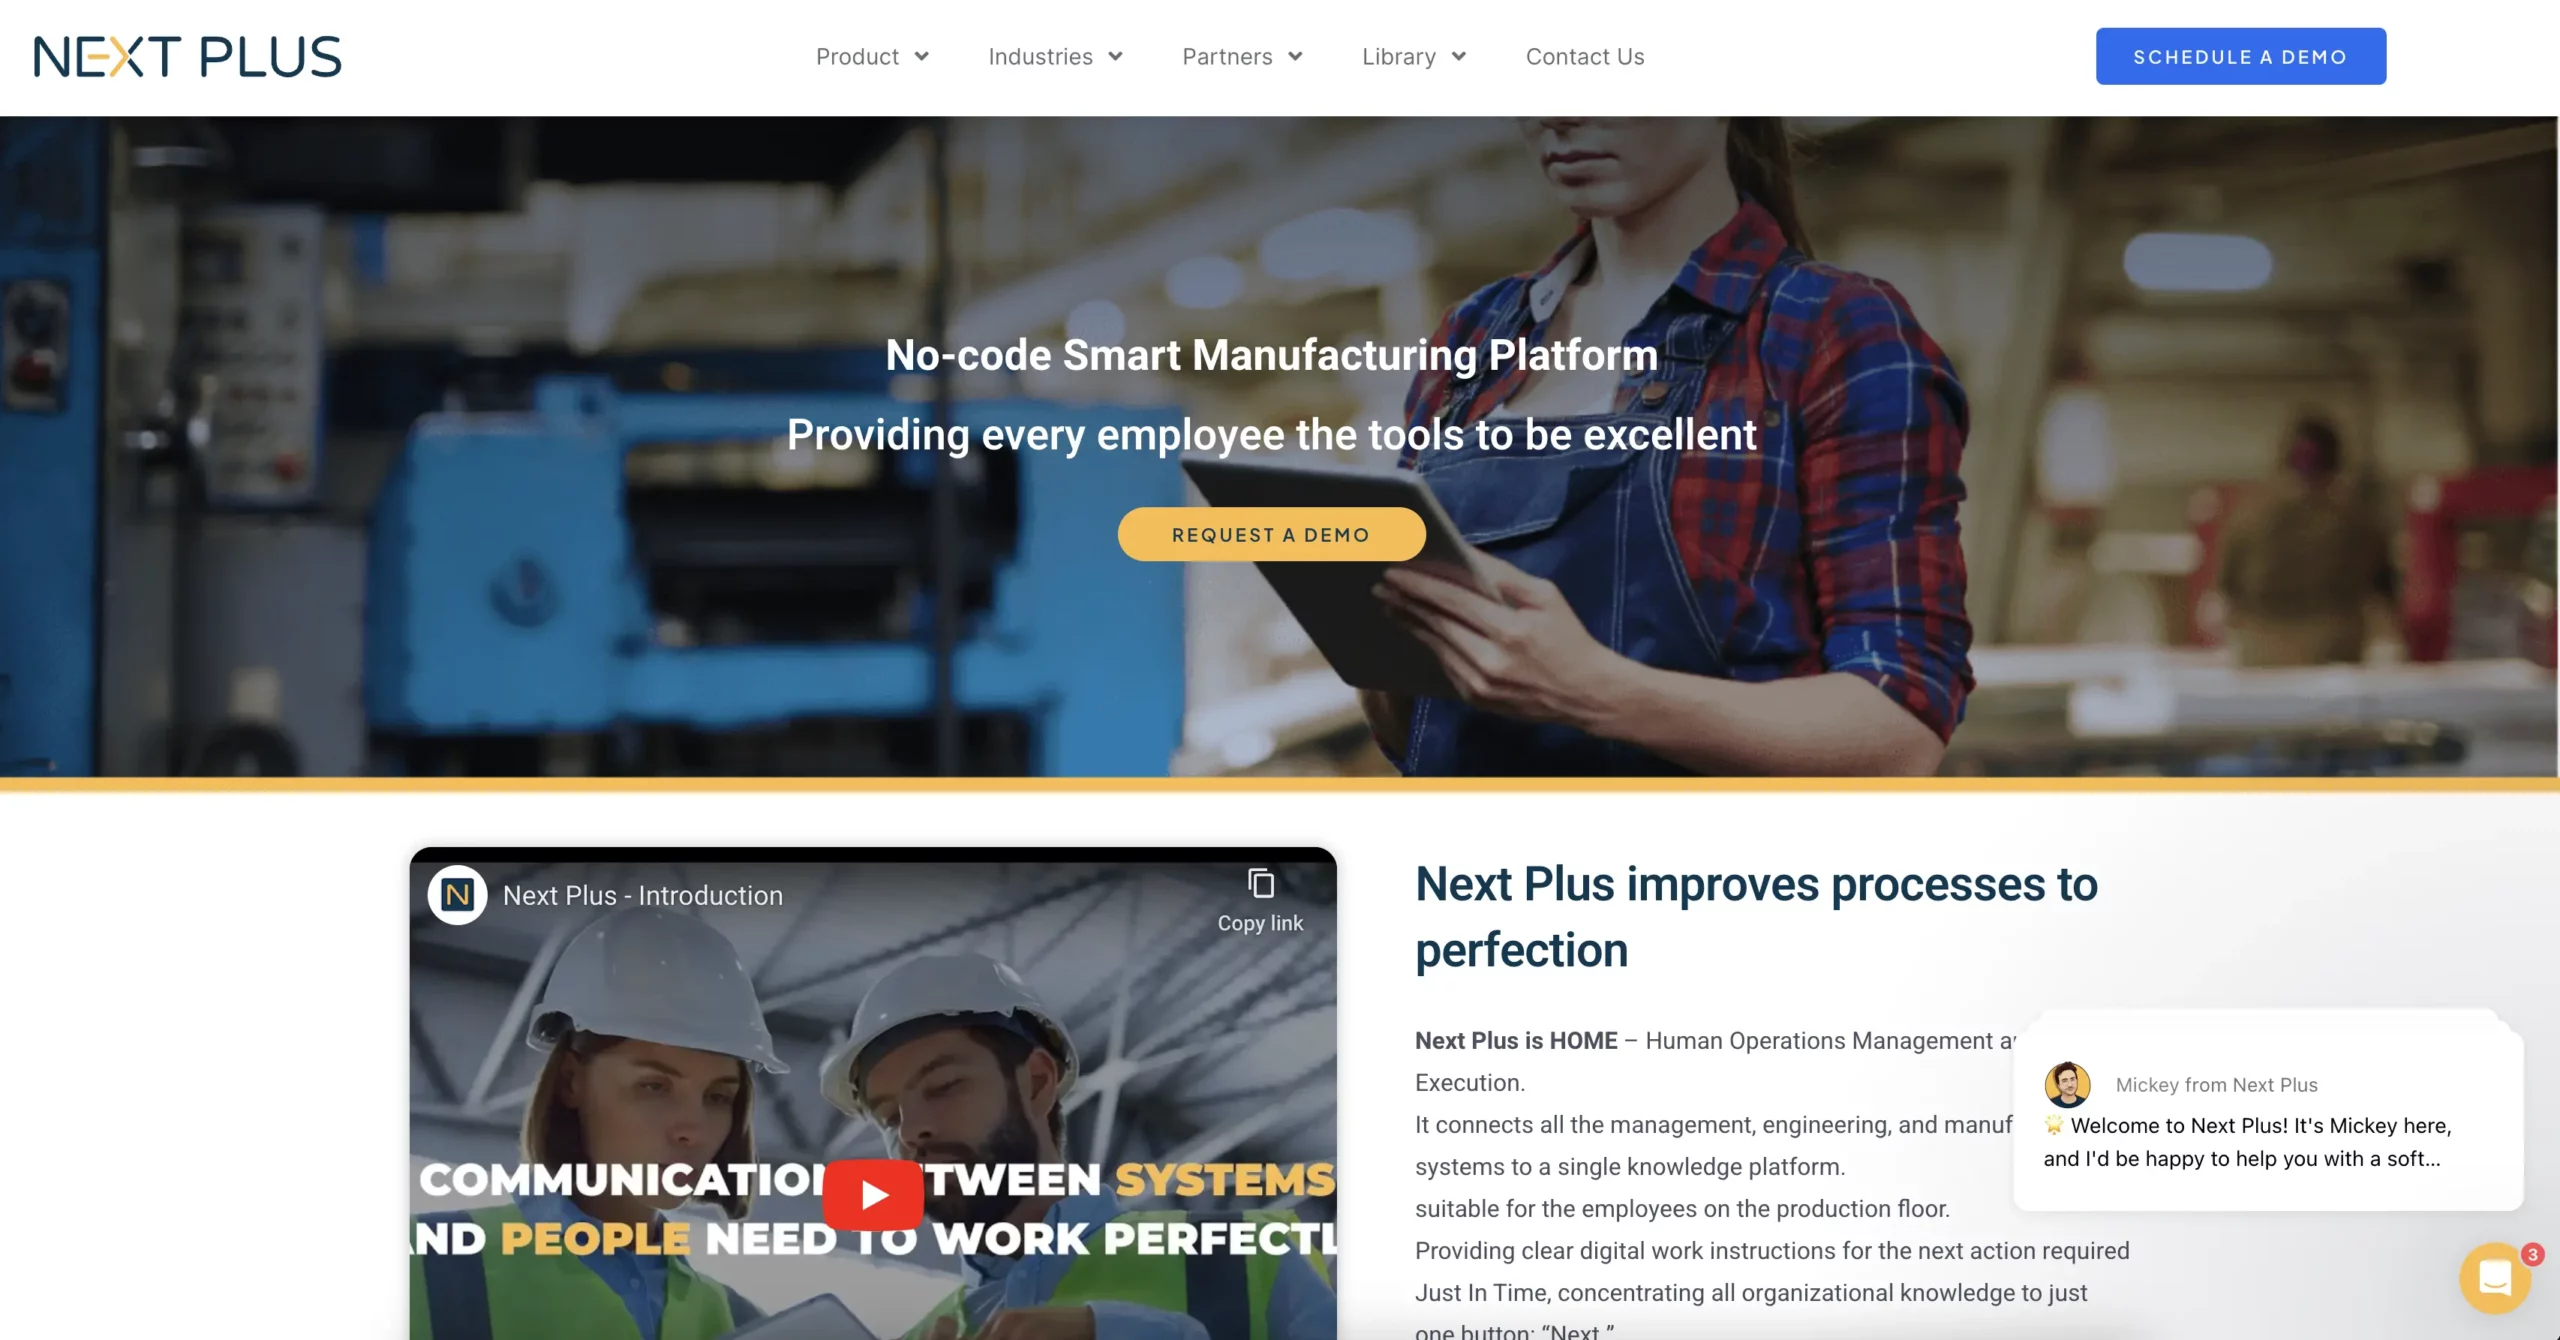Click the Next Plus N logo in video

457,893
